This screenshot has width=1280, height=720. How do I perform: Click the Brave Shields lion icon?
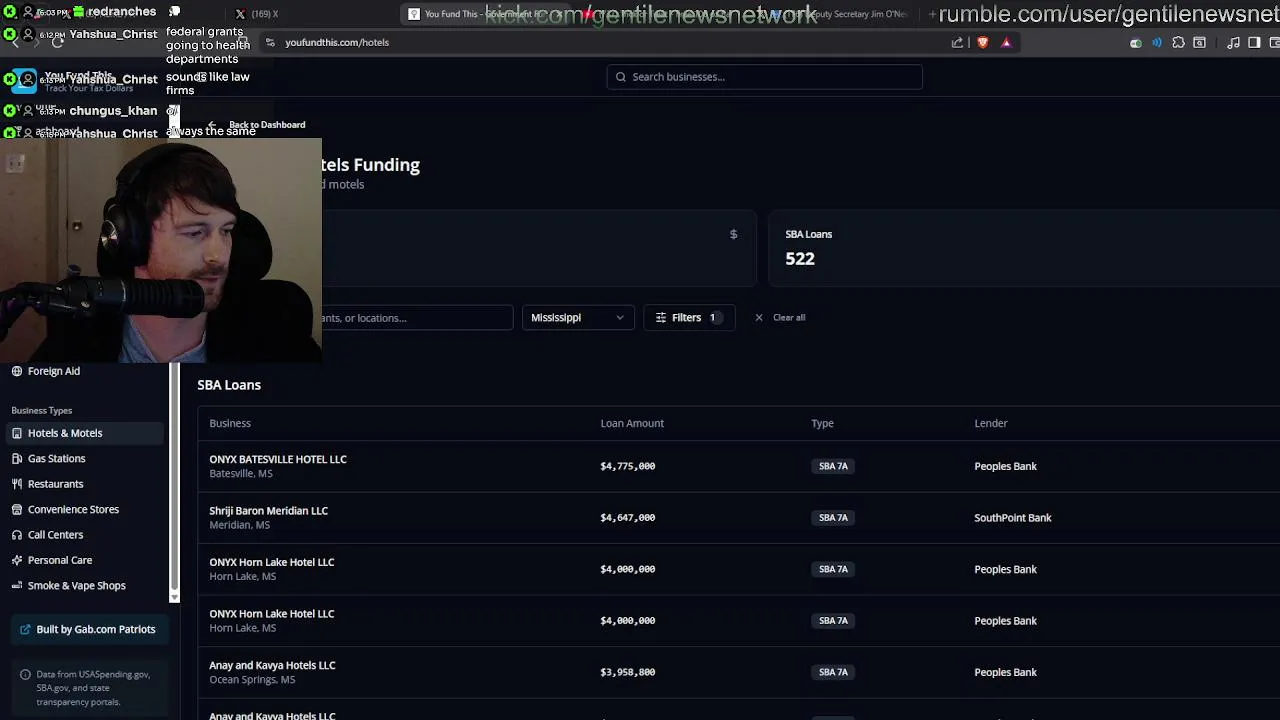tap(983, 42)
